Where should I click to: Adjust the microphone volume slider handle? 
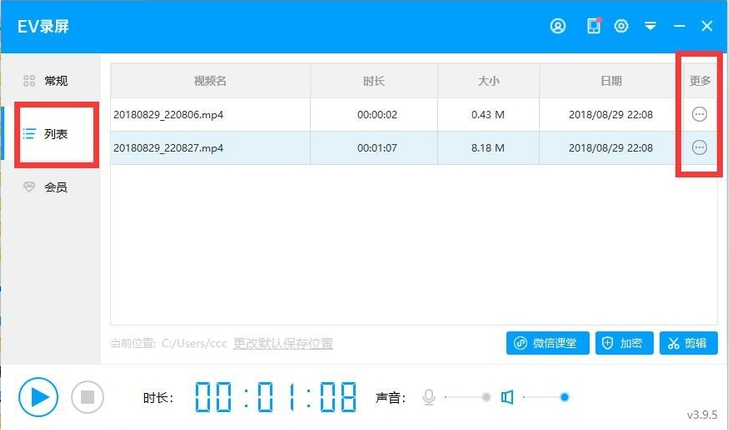[x=486, y=397]
